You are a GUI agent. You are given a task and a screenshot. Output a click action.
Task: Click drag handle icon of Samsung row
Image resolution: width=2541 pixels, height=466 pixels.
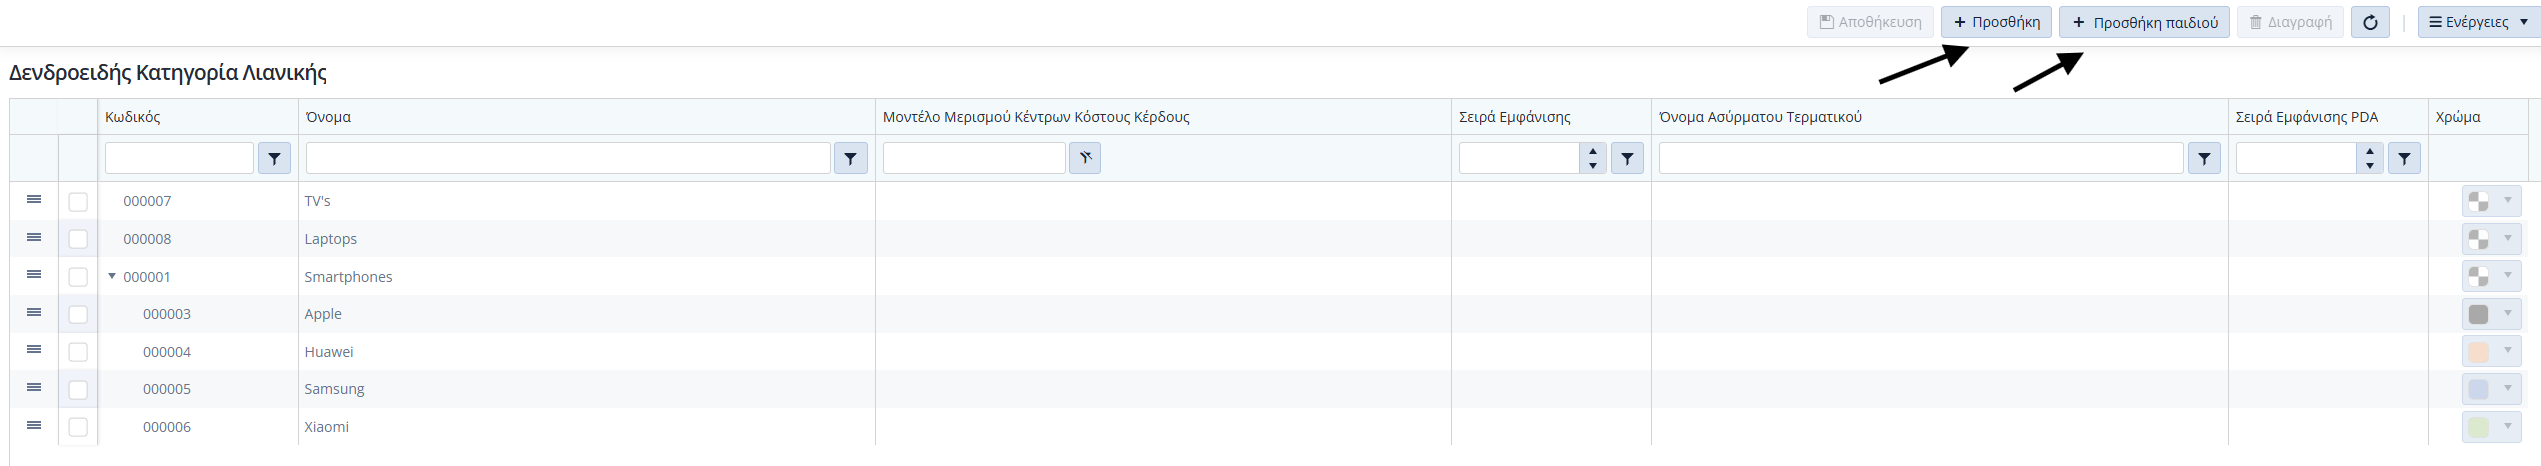34,388
